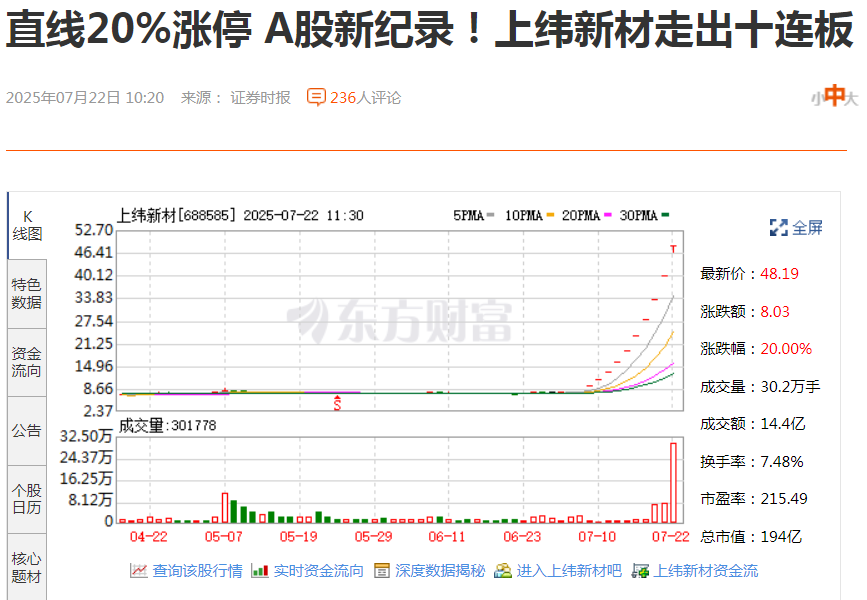Image resolution: width=867 pixels, height=600 pixels.
Task: Open the 公告 tab
Action: pos(27,431)
